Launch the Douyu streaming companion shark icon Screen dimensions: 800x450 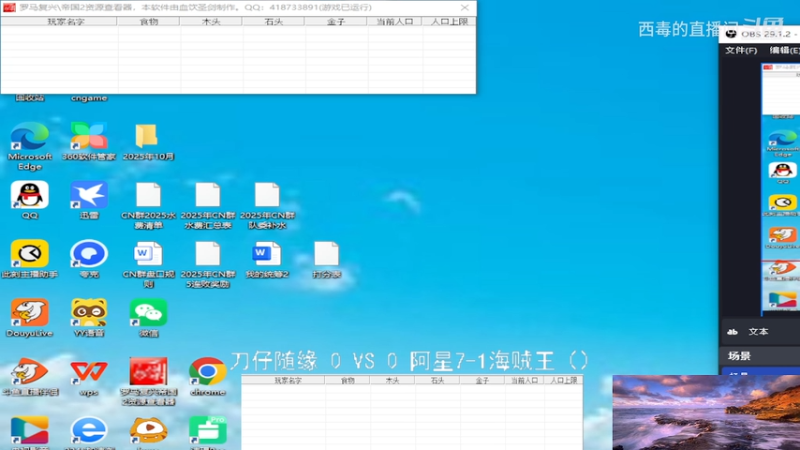point(30,377)
